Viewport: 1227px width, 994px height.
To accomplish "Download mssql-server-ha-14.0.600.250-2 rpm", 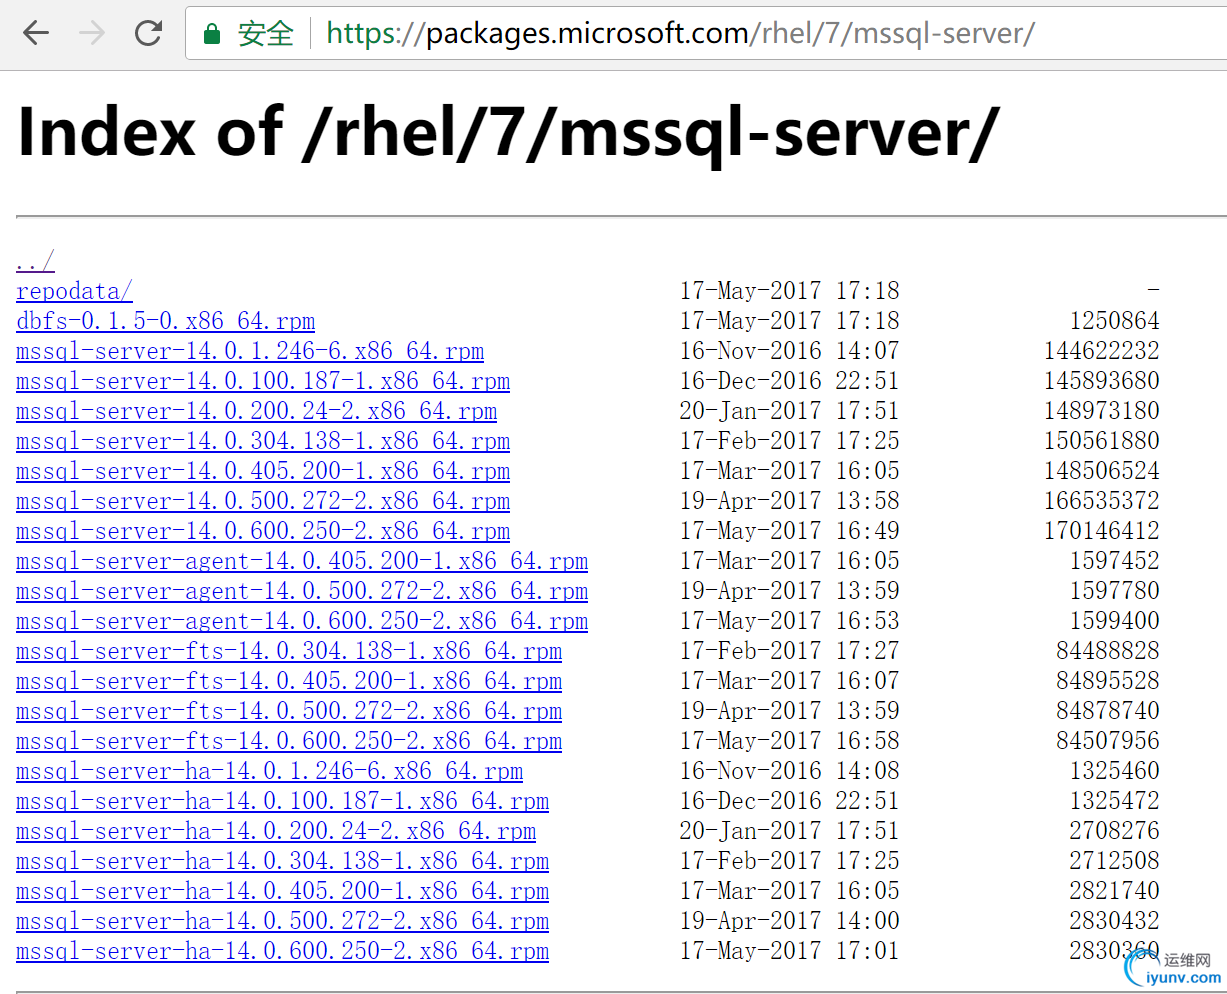I will click(x=282, y=951).
